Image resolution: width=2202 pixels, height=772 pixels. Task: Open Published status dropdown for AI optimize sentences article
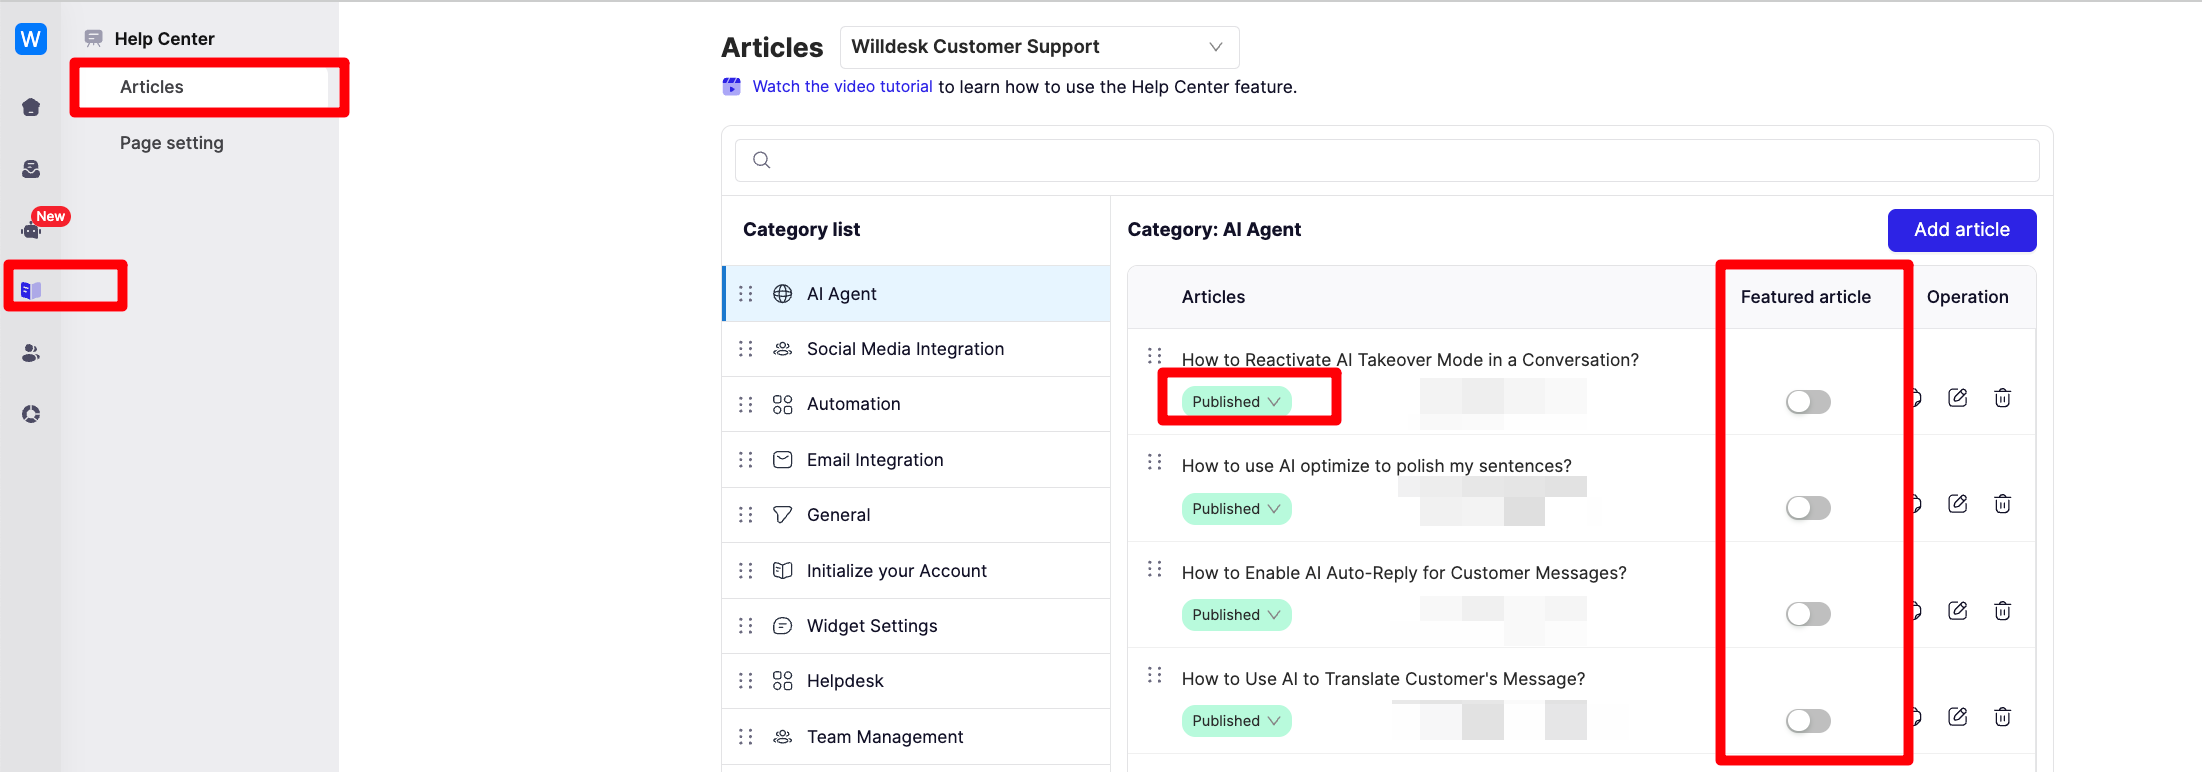tap(1236, 509)
